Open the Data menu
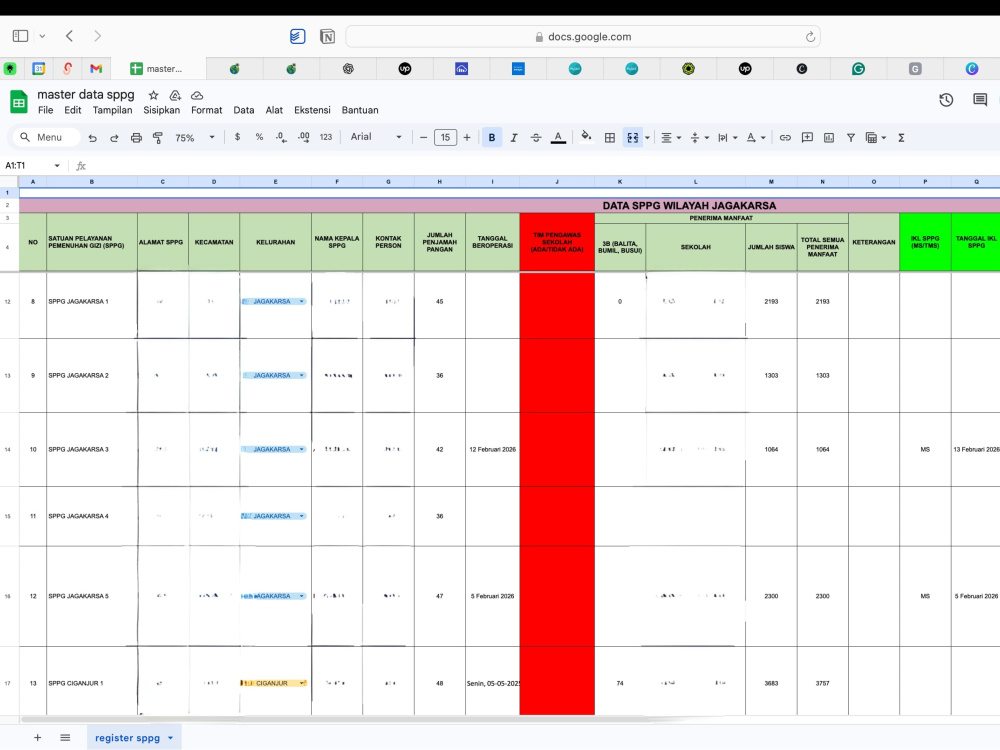The height and width of the screenshot is (750, 1000). [x=244, y=110]
